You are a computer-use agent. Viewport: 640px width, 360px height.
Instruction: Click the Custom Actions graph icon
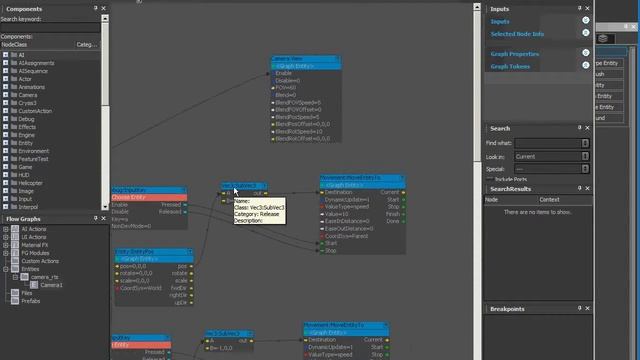point(15,261)
